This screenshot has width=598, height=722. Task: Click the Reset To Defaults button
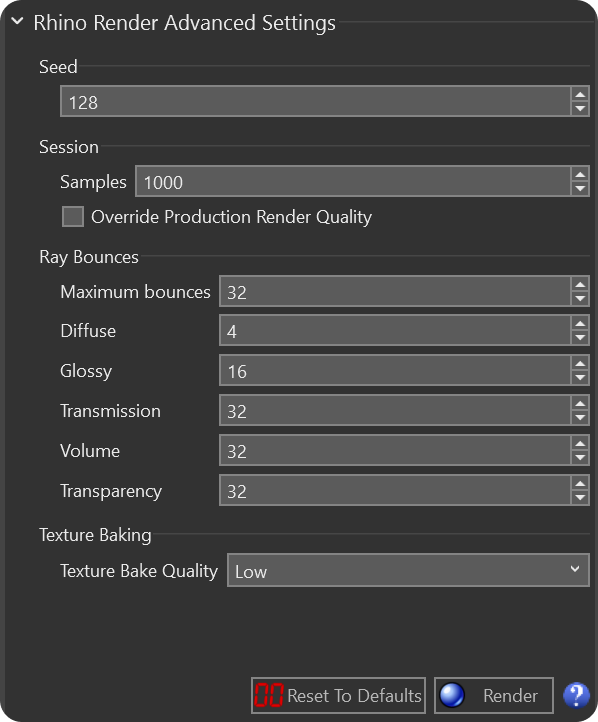pyautogui.click(x=338, y=695)
